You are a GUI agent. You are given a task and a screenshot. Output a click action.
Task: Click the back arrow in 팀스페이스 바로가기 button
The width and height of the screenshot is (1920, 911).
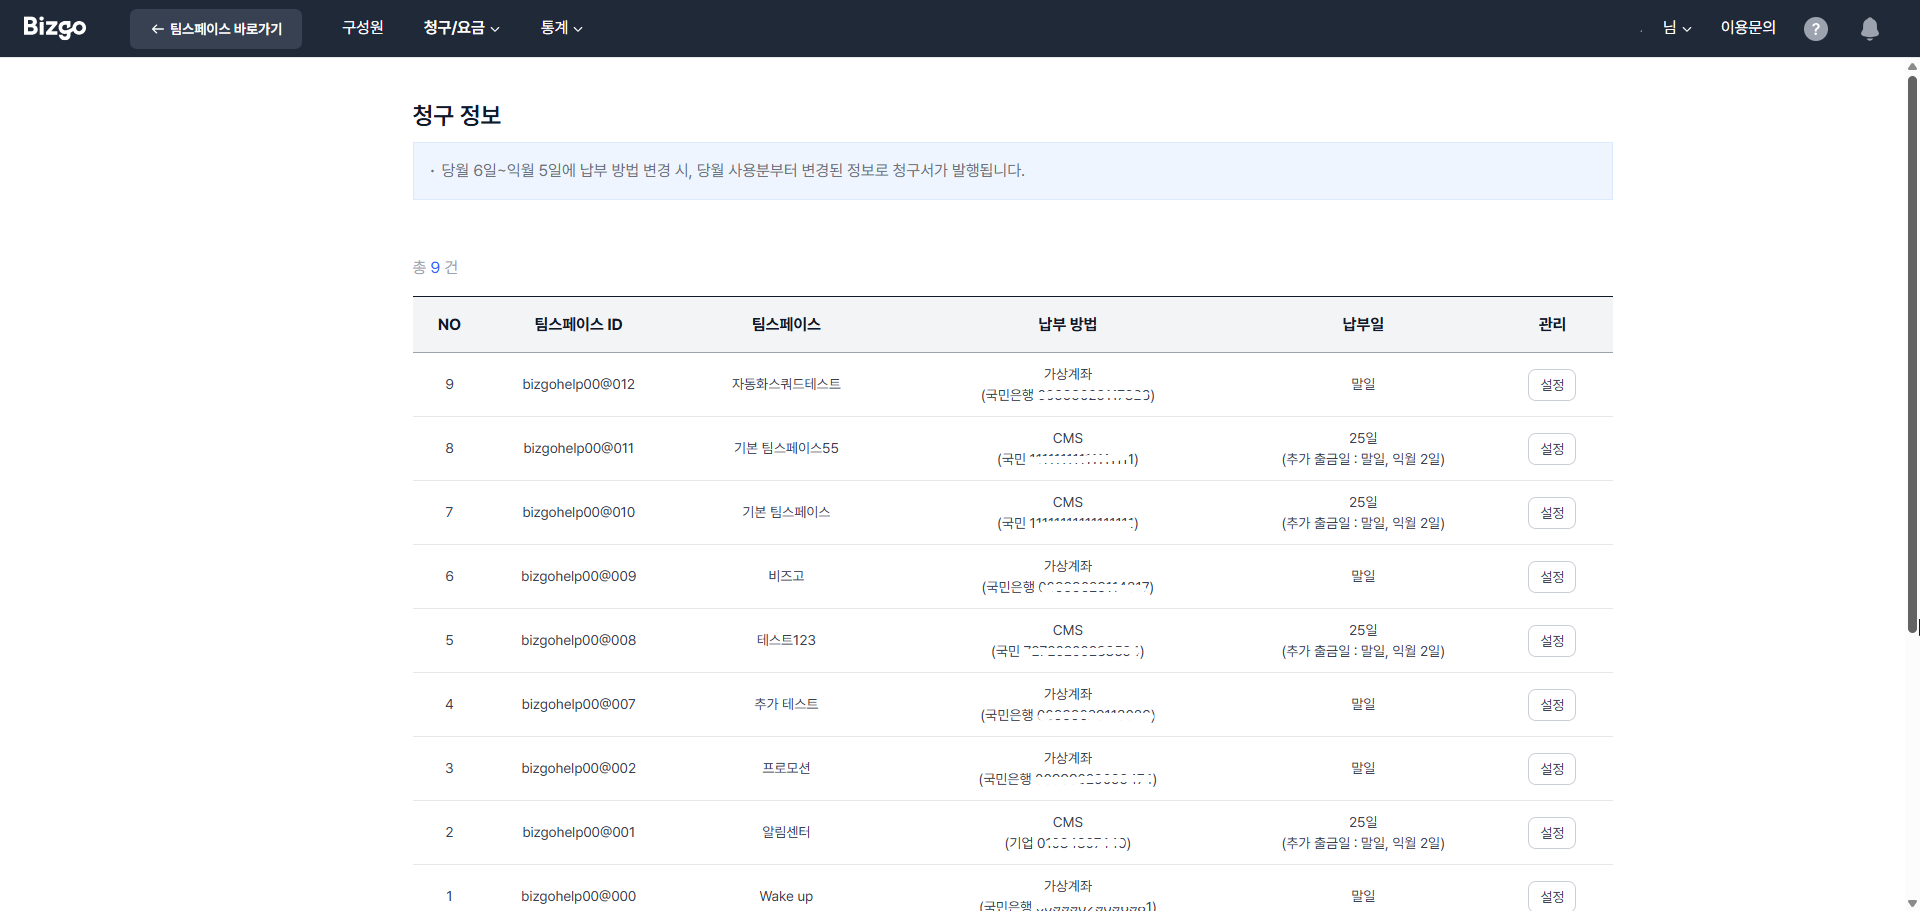pos(156,28)
